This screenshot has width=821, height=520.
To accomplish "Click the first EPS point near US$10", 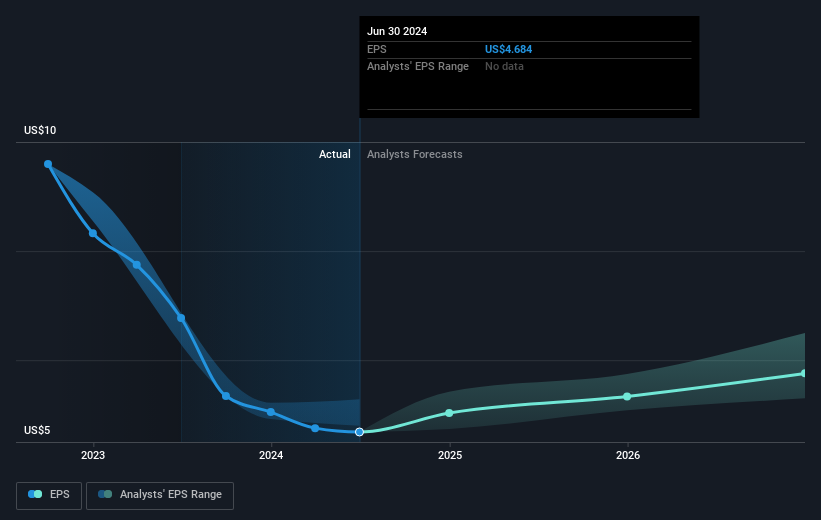I will (x=48, y=164).
